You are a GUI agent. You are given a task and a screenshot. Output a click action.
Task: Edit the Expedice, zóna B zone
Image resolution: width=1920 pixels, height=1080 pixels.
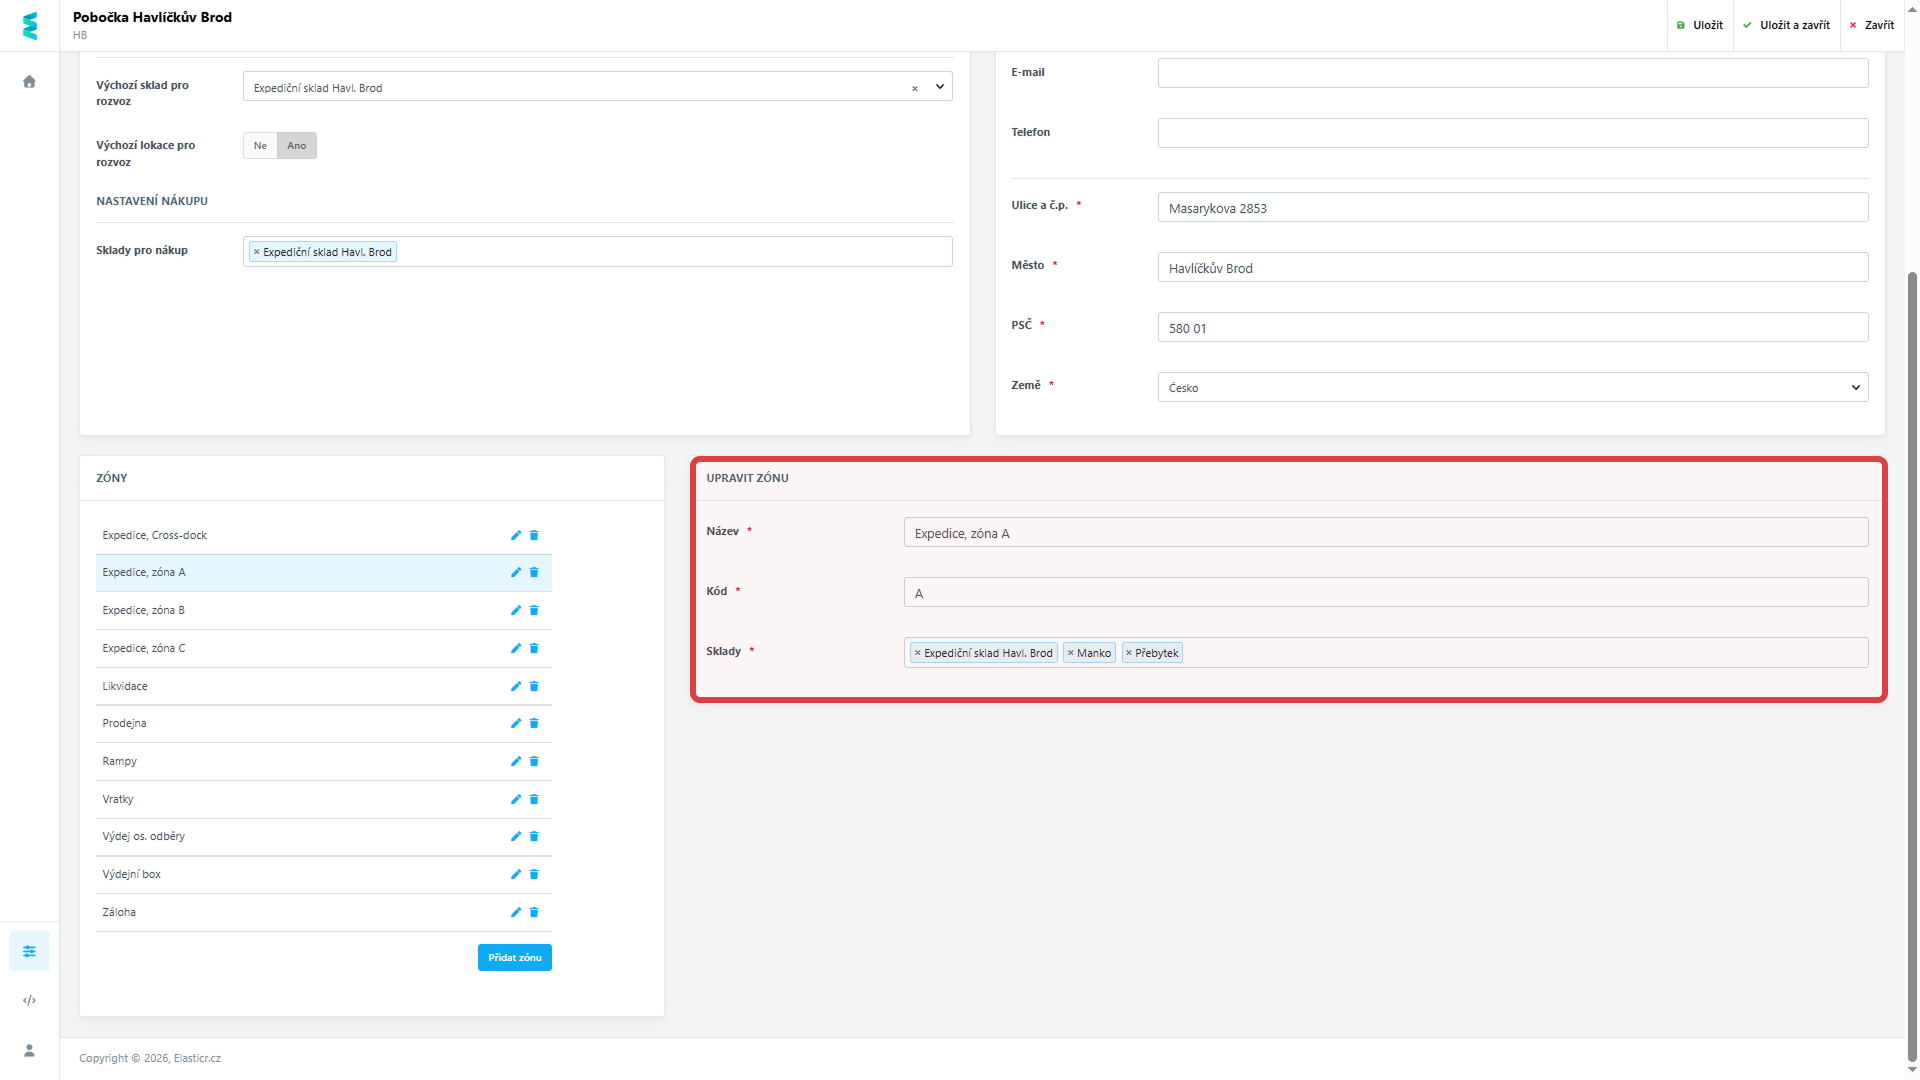click(516, 610)
